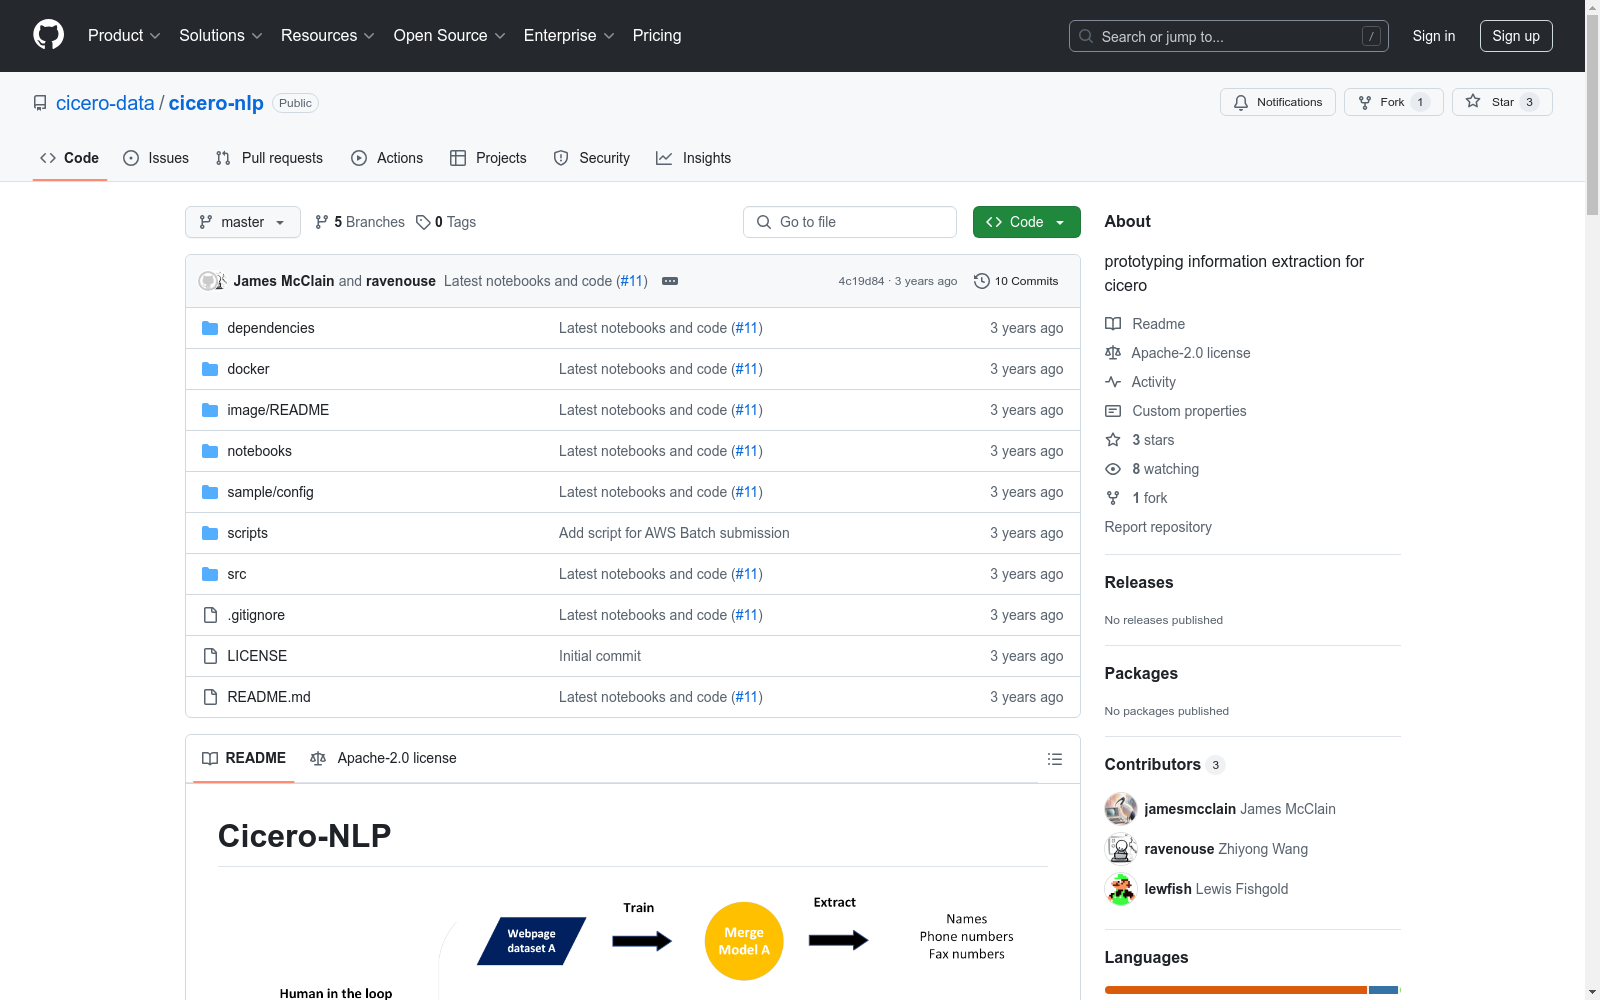This screenshot has height=1000, width=1600.
Task: Open the Resources dropdown
Action: click(x=328, y=36)
